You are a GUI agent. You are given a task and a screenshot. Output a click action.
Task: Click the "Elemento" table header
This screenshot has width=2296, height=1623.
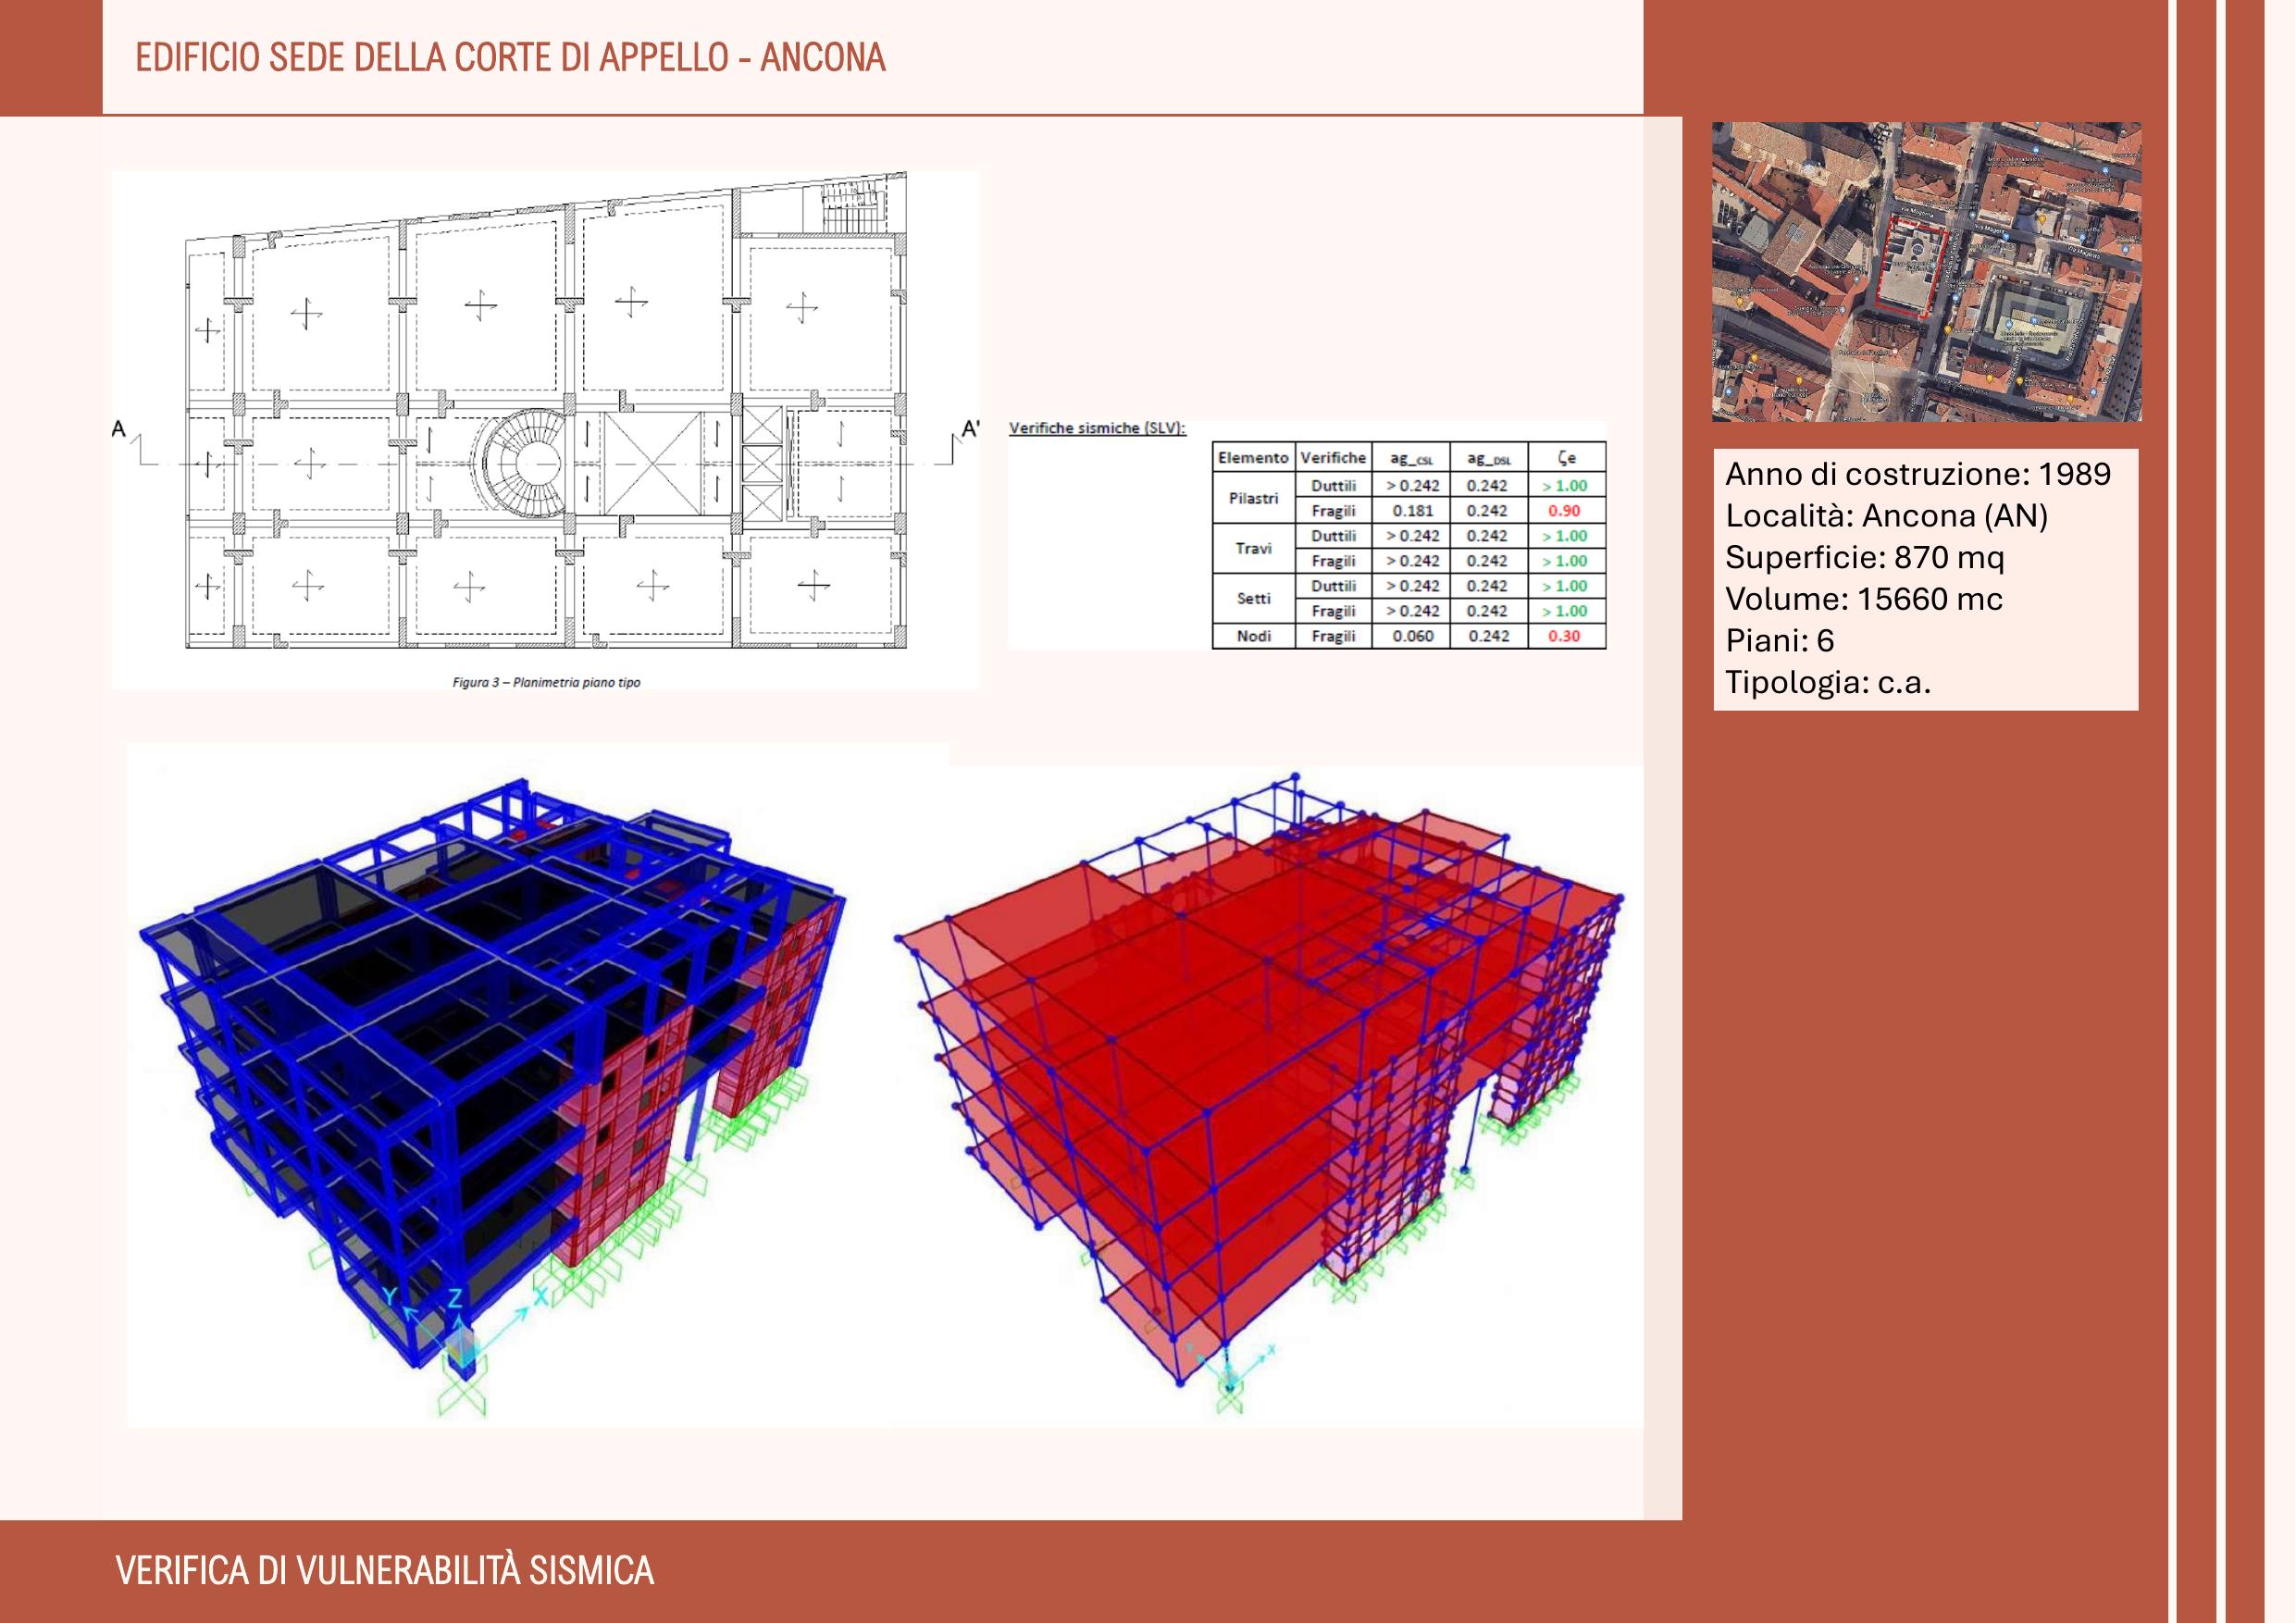point(1253,458)
